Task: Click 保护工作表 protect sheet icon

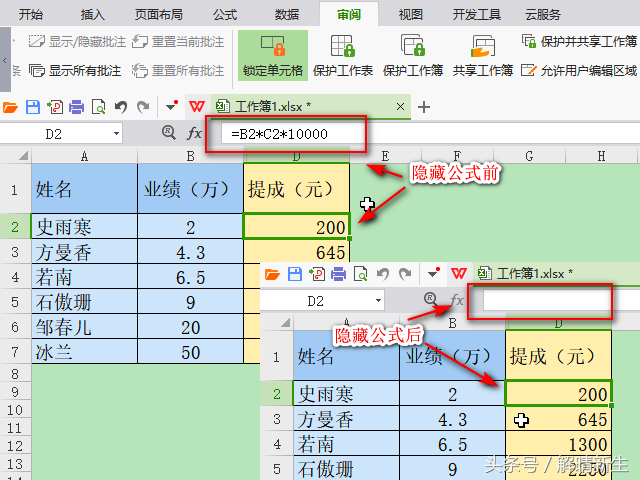Action: point(343,56)
